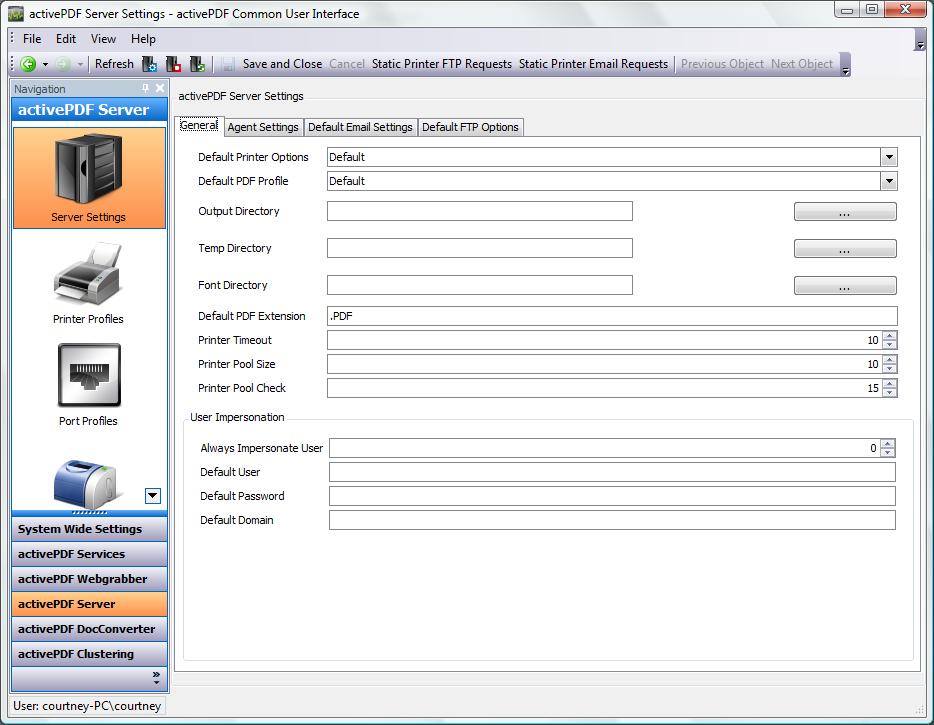Click the application icon in title bar
934x725 pixels.
(x=15, y=13)
